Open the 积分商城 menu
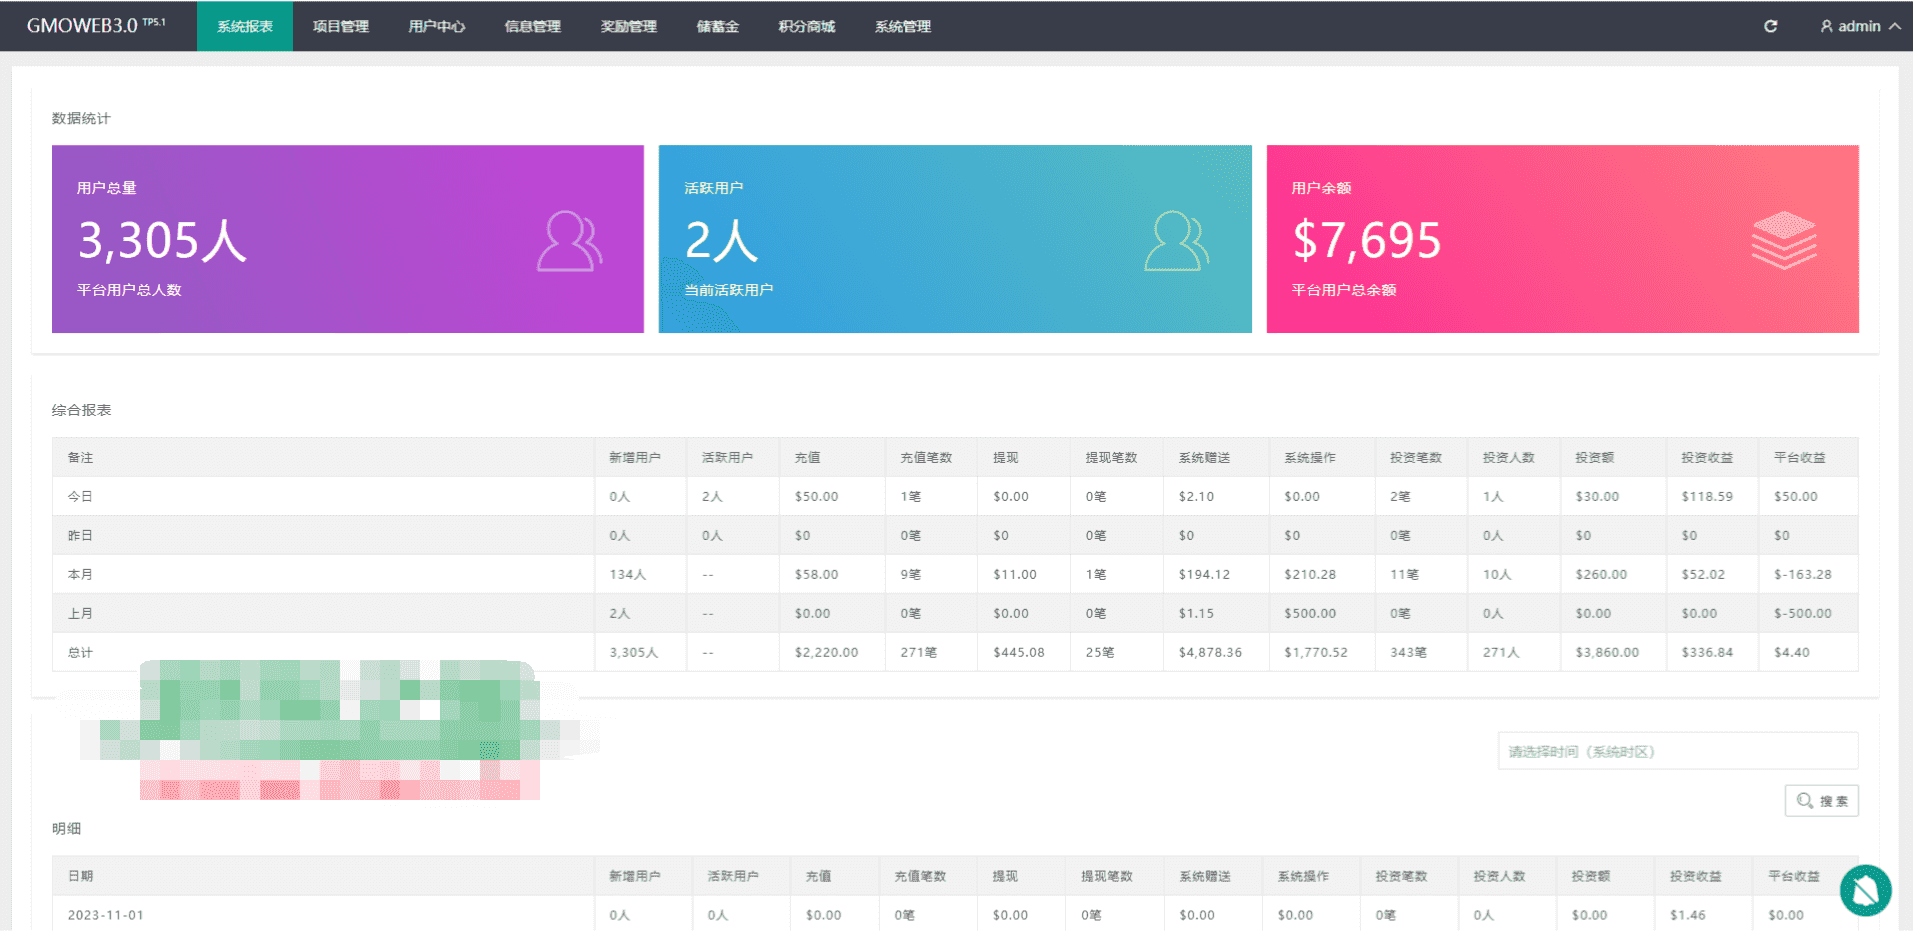 807,26
